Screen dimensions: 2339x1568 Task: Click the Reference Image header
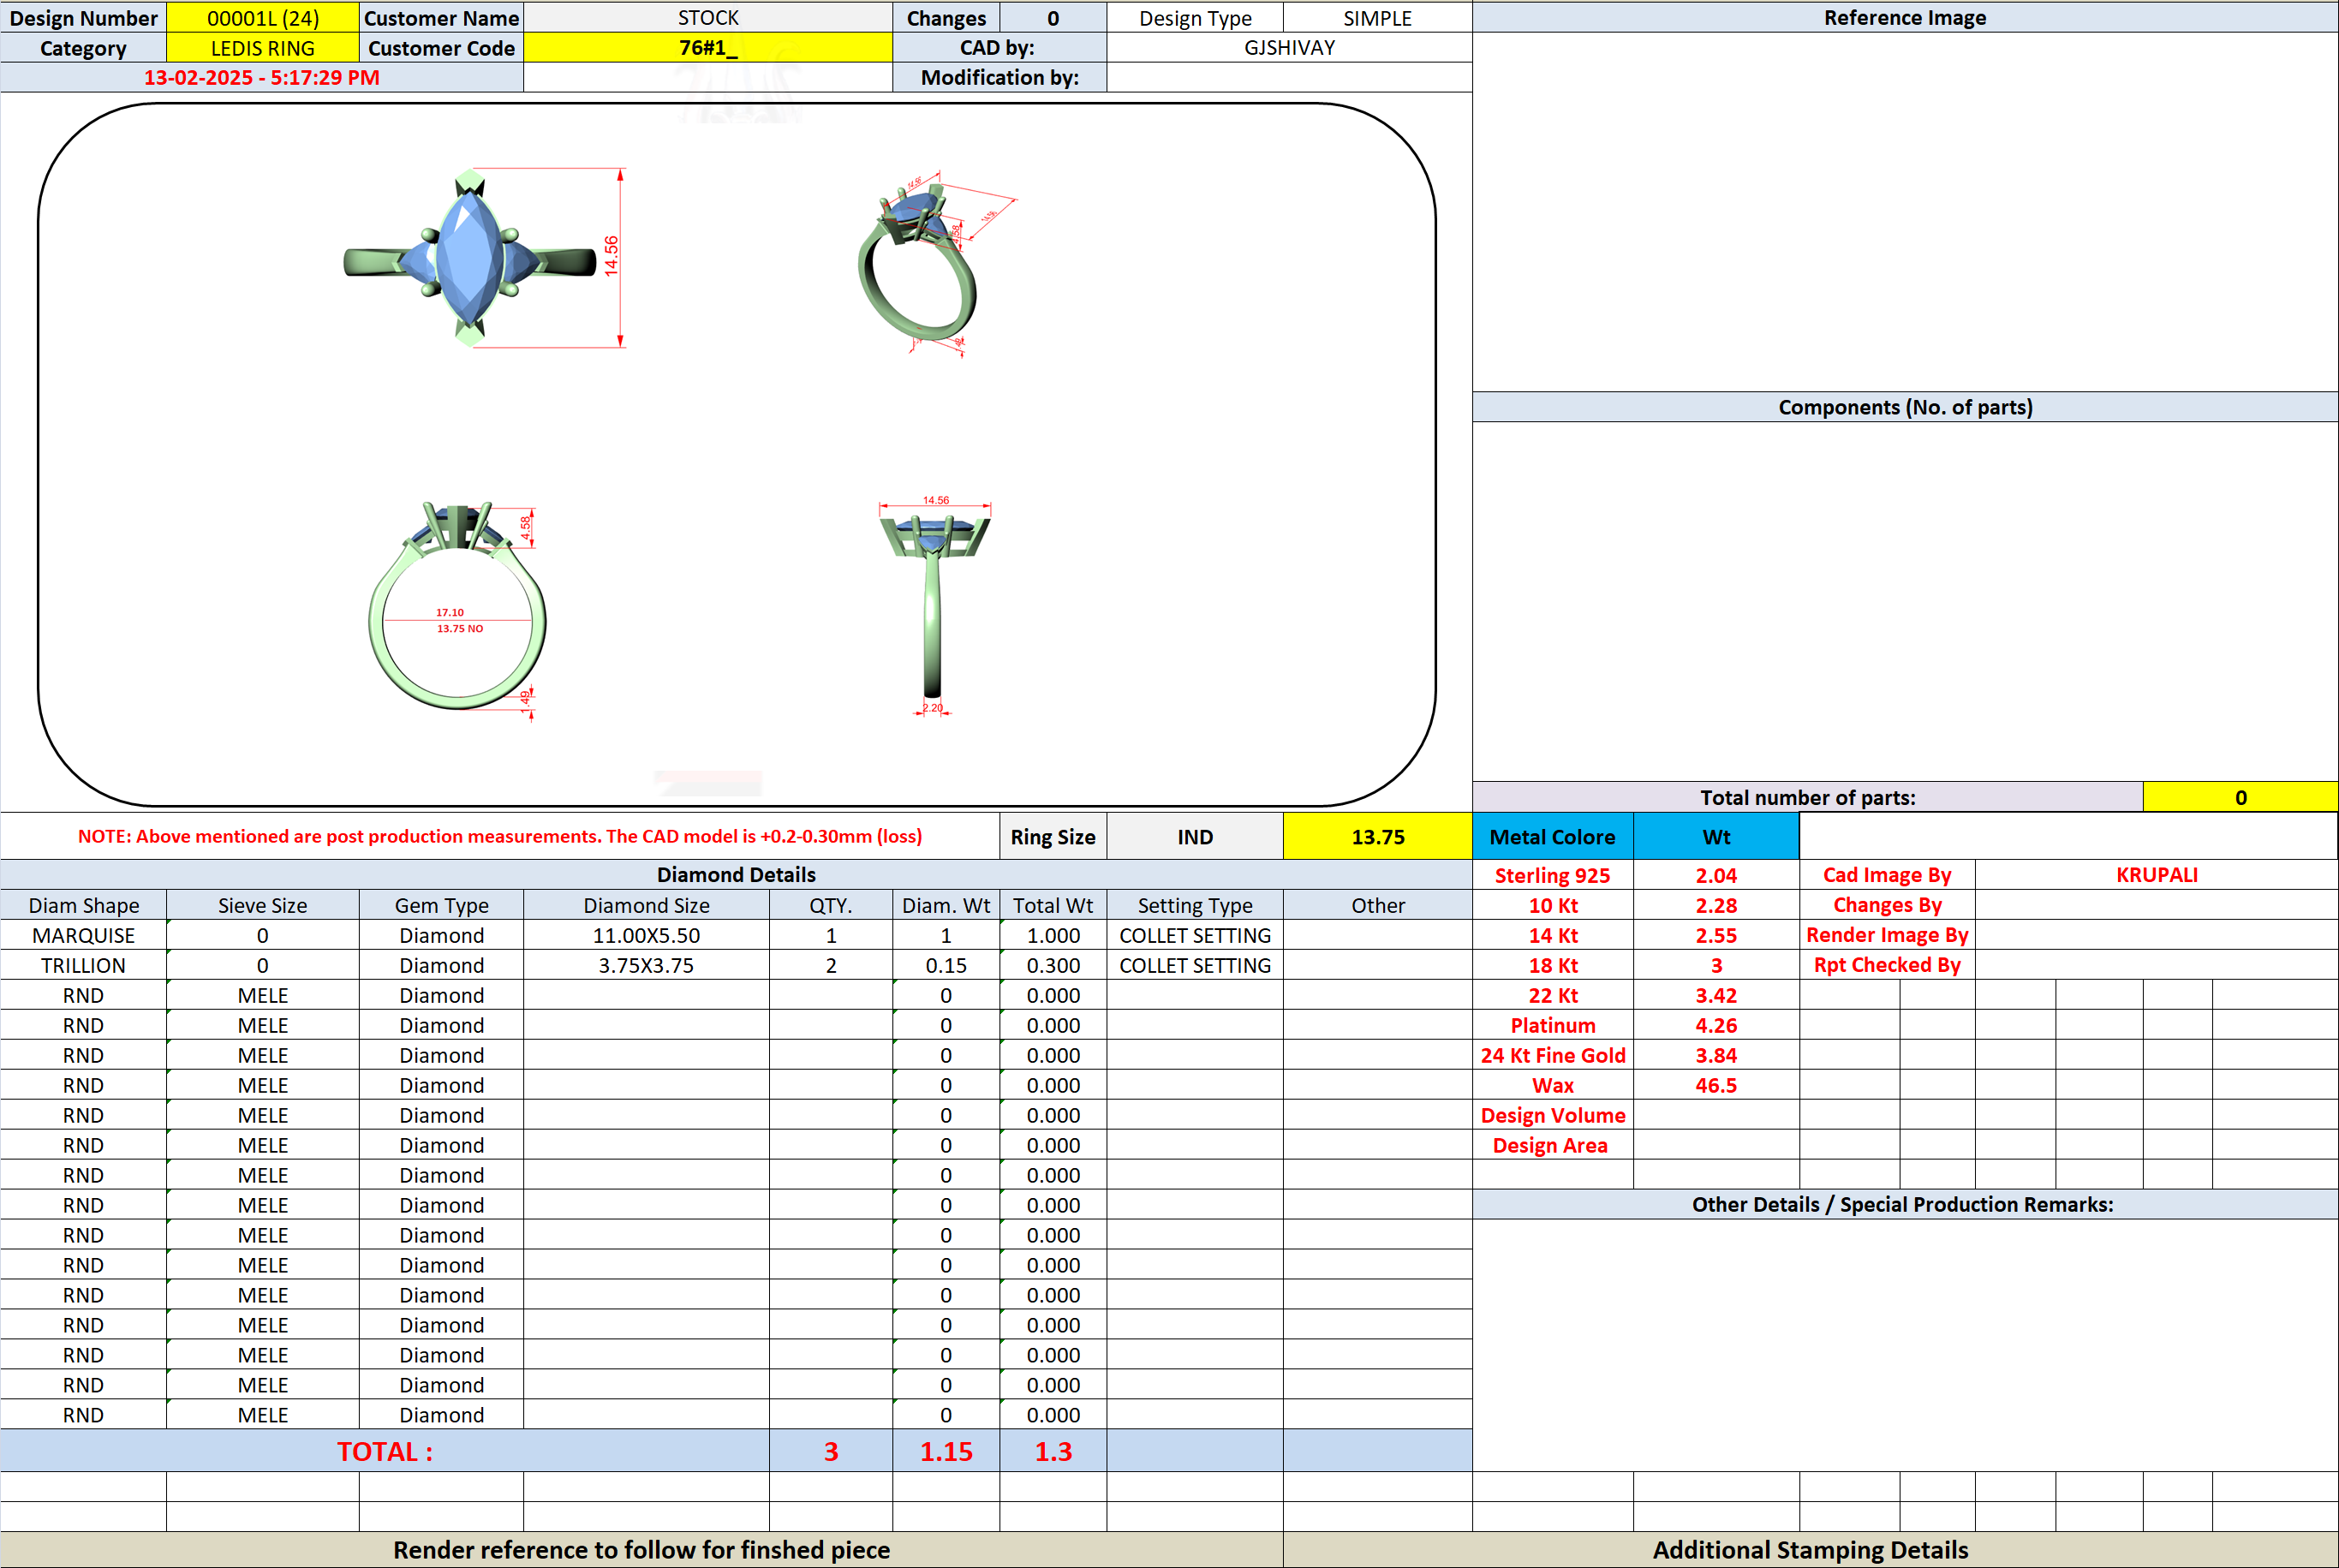click(x=1905, y=18)
